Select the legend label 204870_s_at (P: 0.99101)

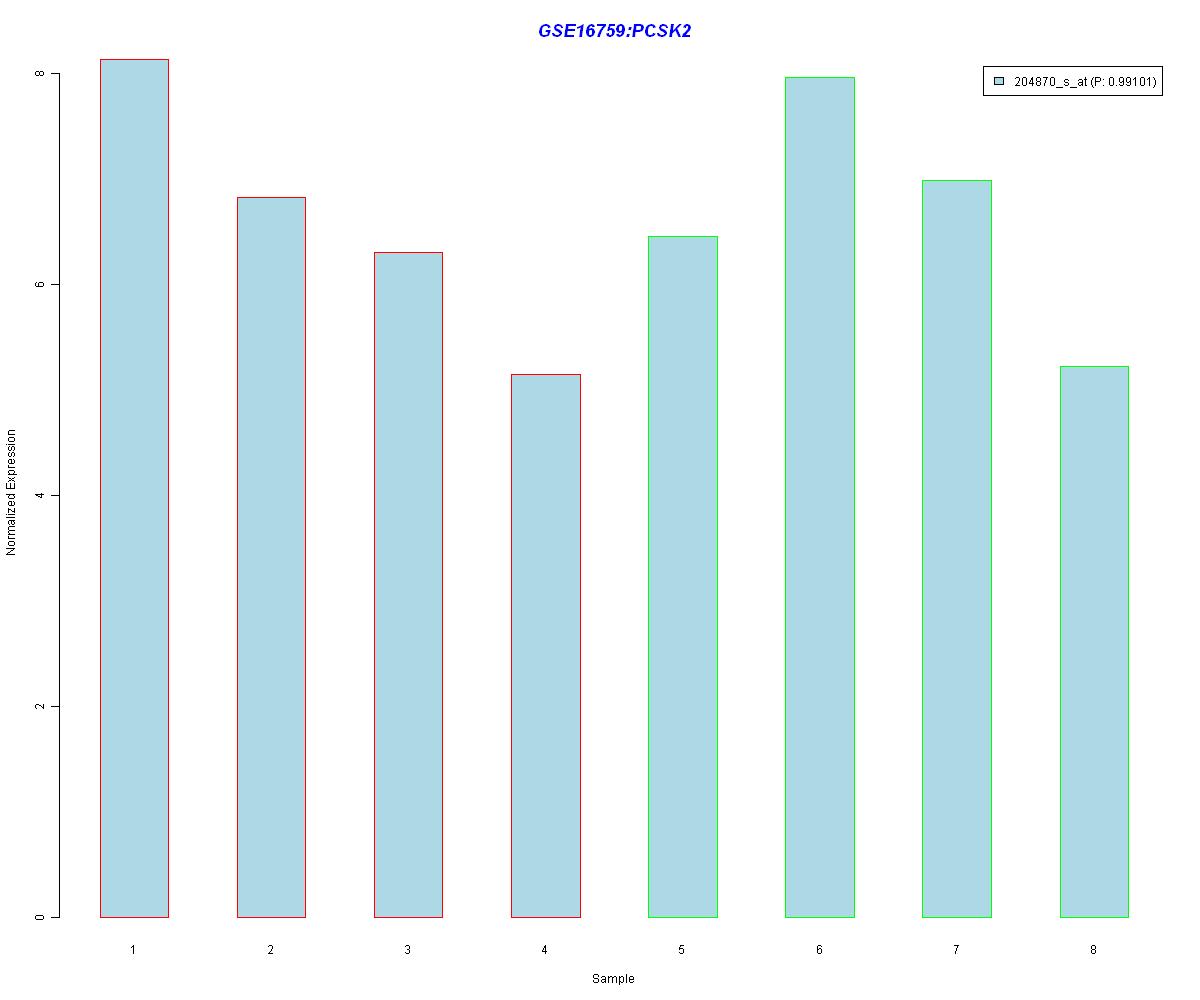tap(1085, 82)
